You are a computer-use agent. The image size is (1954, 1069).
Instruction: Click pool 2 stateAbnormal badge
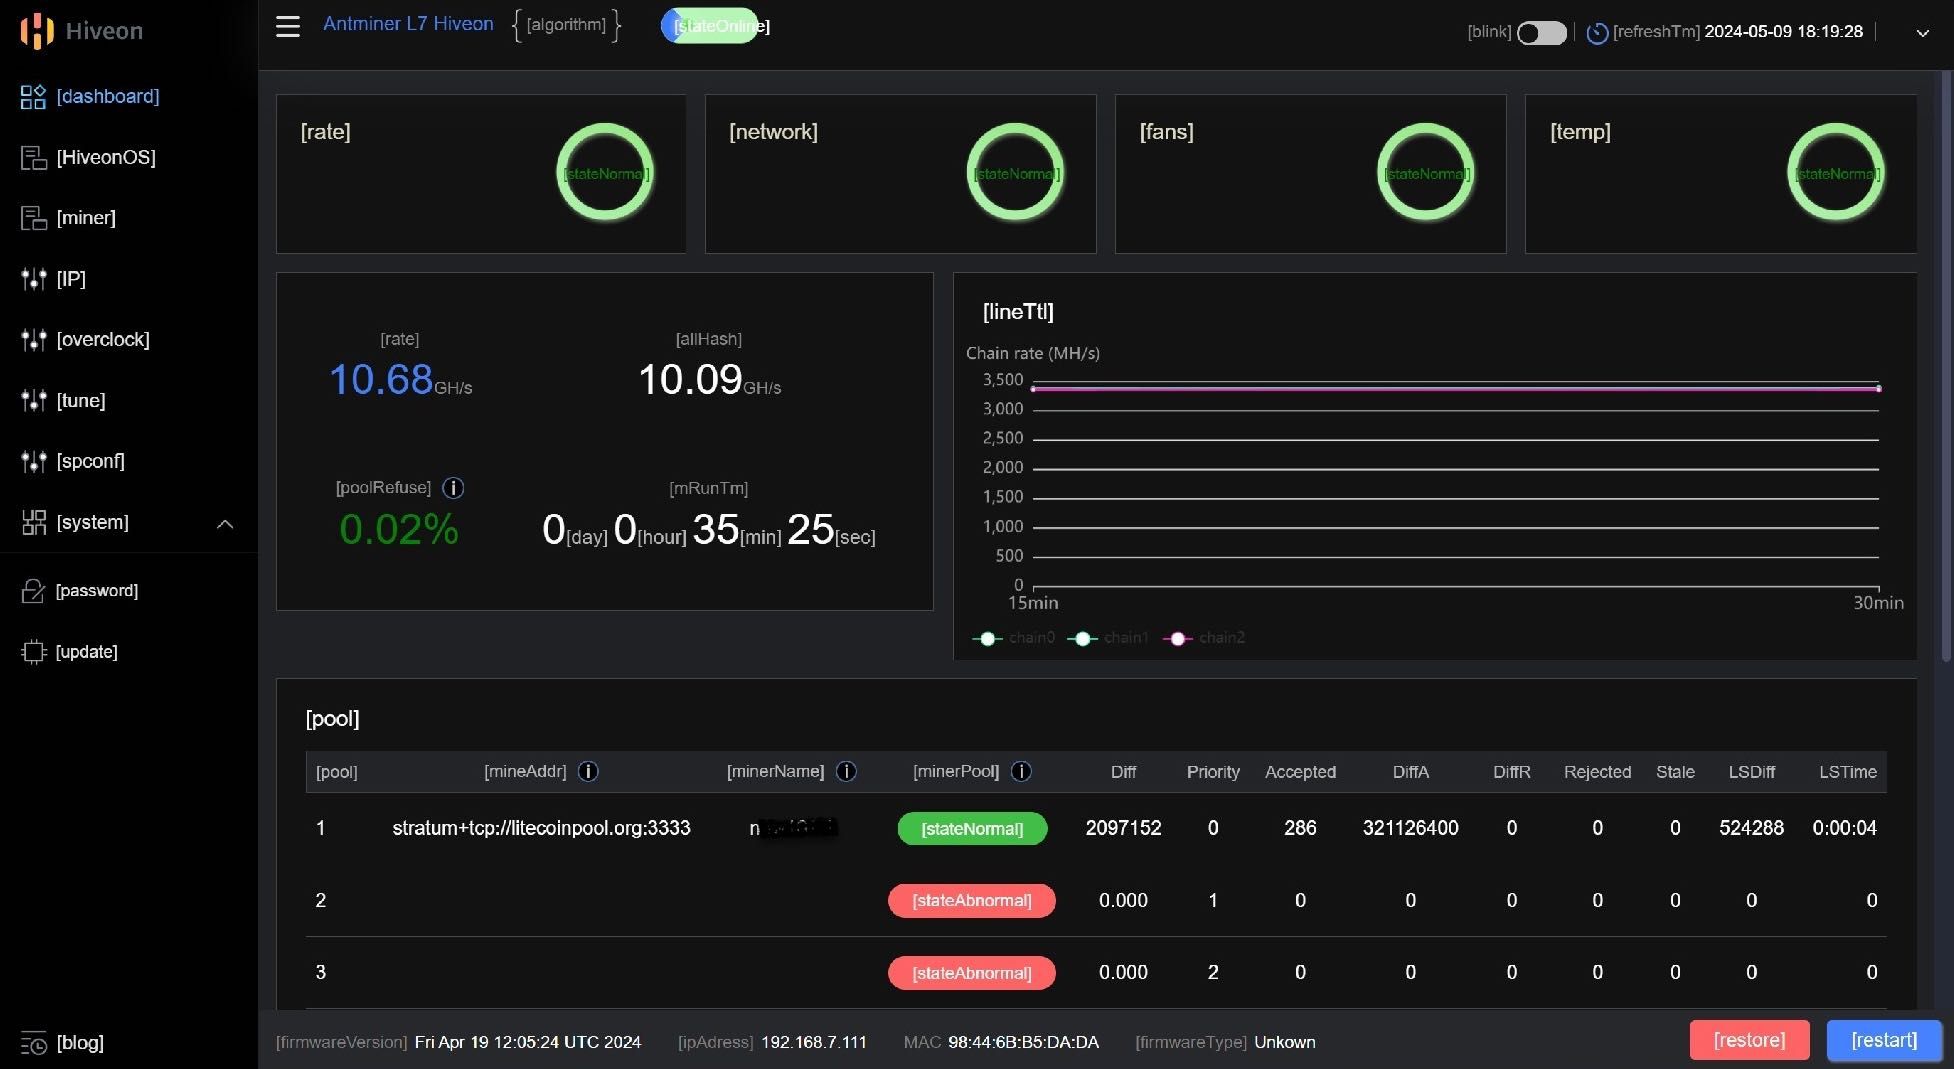pos(972,900)
